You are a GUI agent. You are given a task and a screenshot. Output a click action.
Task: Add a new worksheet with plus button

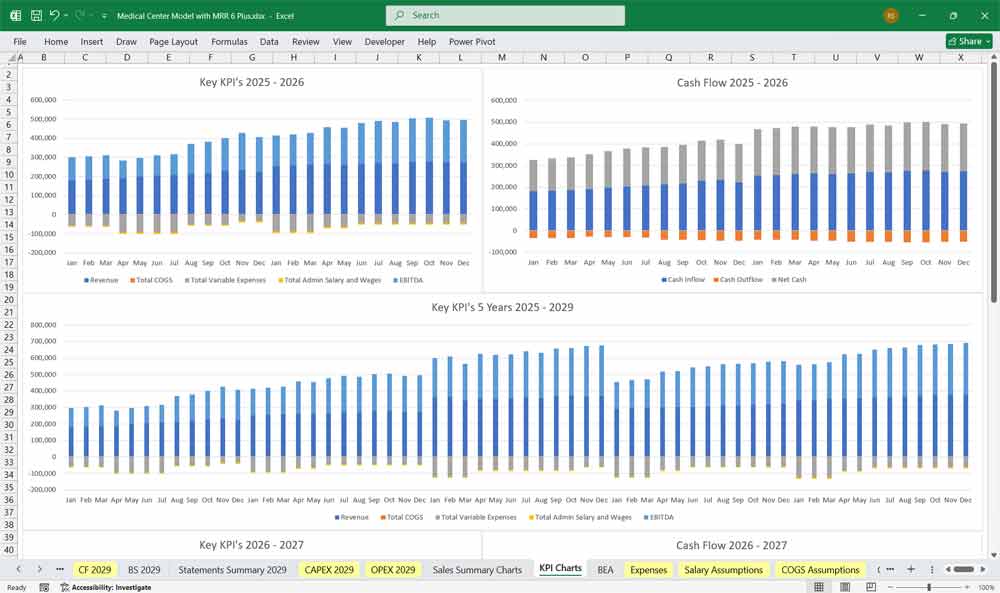911,569
